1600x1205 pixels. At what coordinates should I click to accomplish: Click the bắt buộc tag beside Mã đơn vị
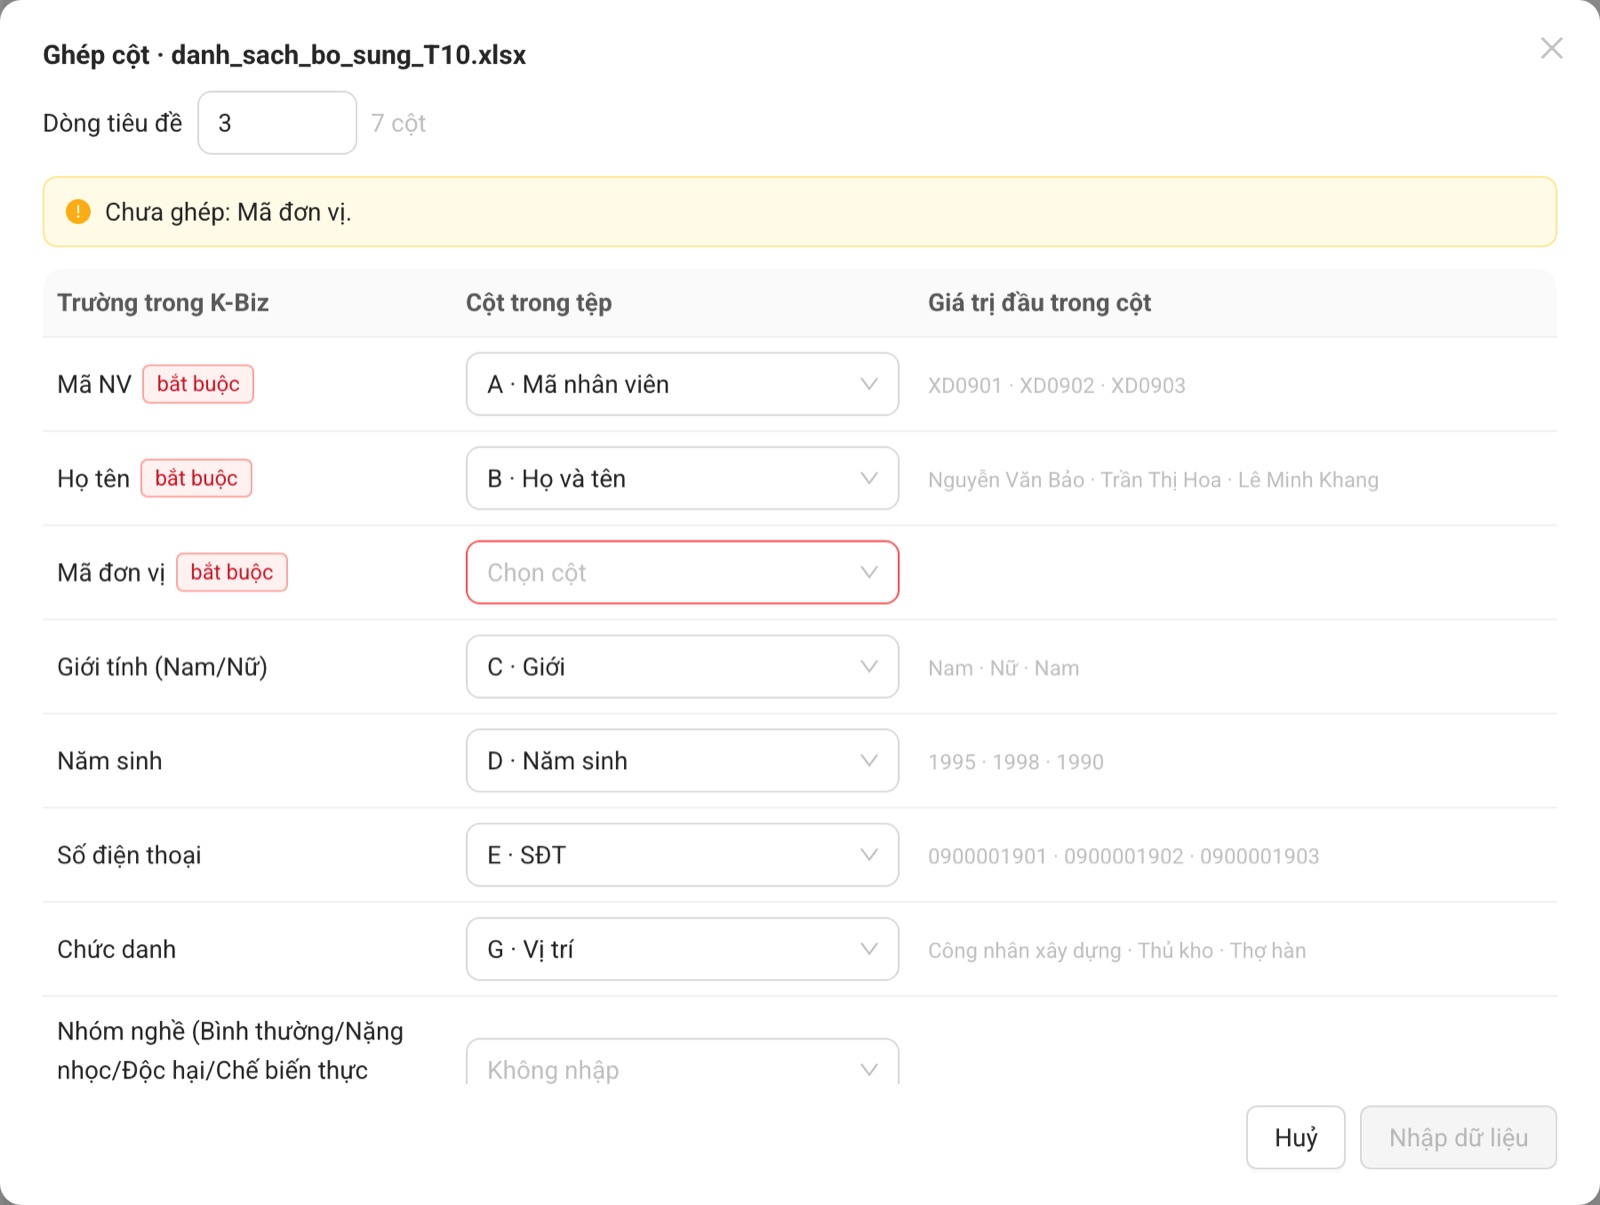tap(232, 572)
